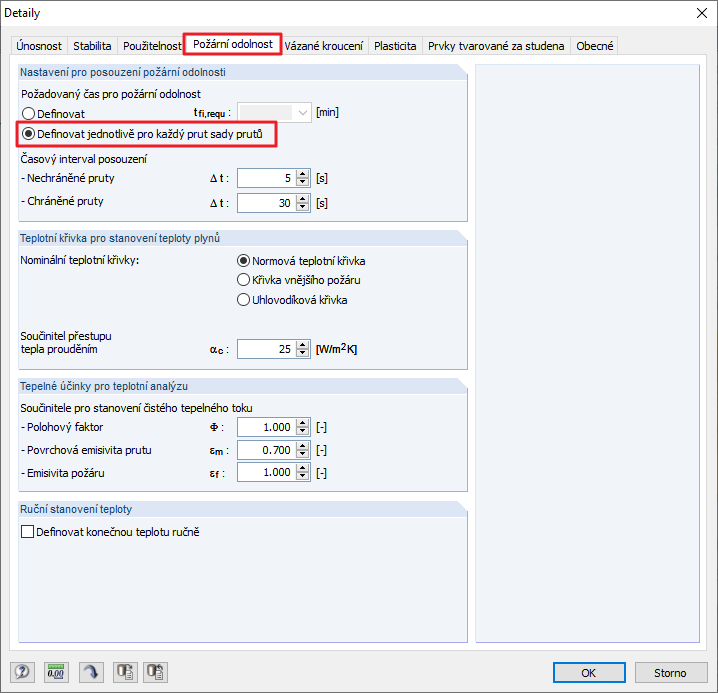Click Chráněné pruty Δt field showing 30

pyautogui.click(x=267, y=203)
